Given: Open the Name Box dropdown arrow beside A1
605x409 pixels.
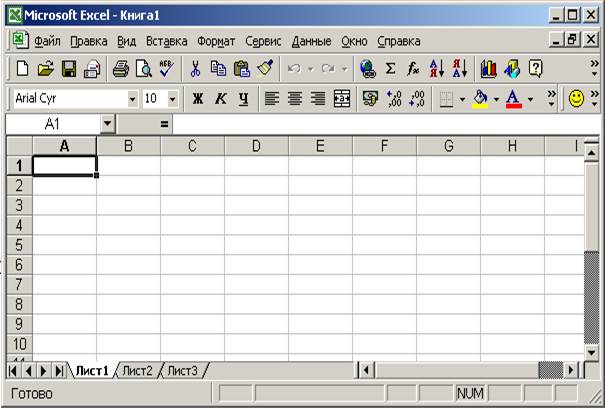Looking at the screenshot, I should [x=107, y=124].
